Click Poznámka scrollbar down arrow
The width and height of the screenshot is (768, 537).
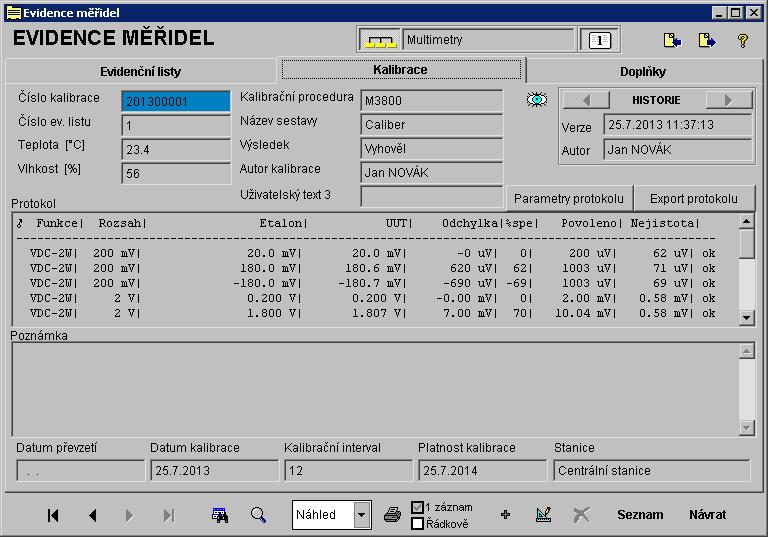[x=746, y=428]
